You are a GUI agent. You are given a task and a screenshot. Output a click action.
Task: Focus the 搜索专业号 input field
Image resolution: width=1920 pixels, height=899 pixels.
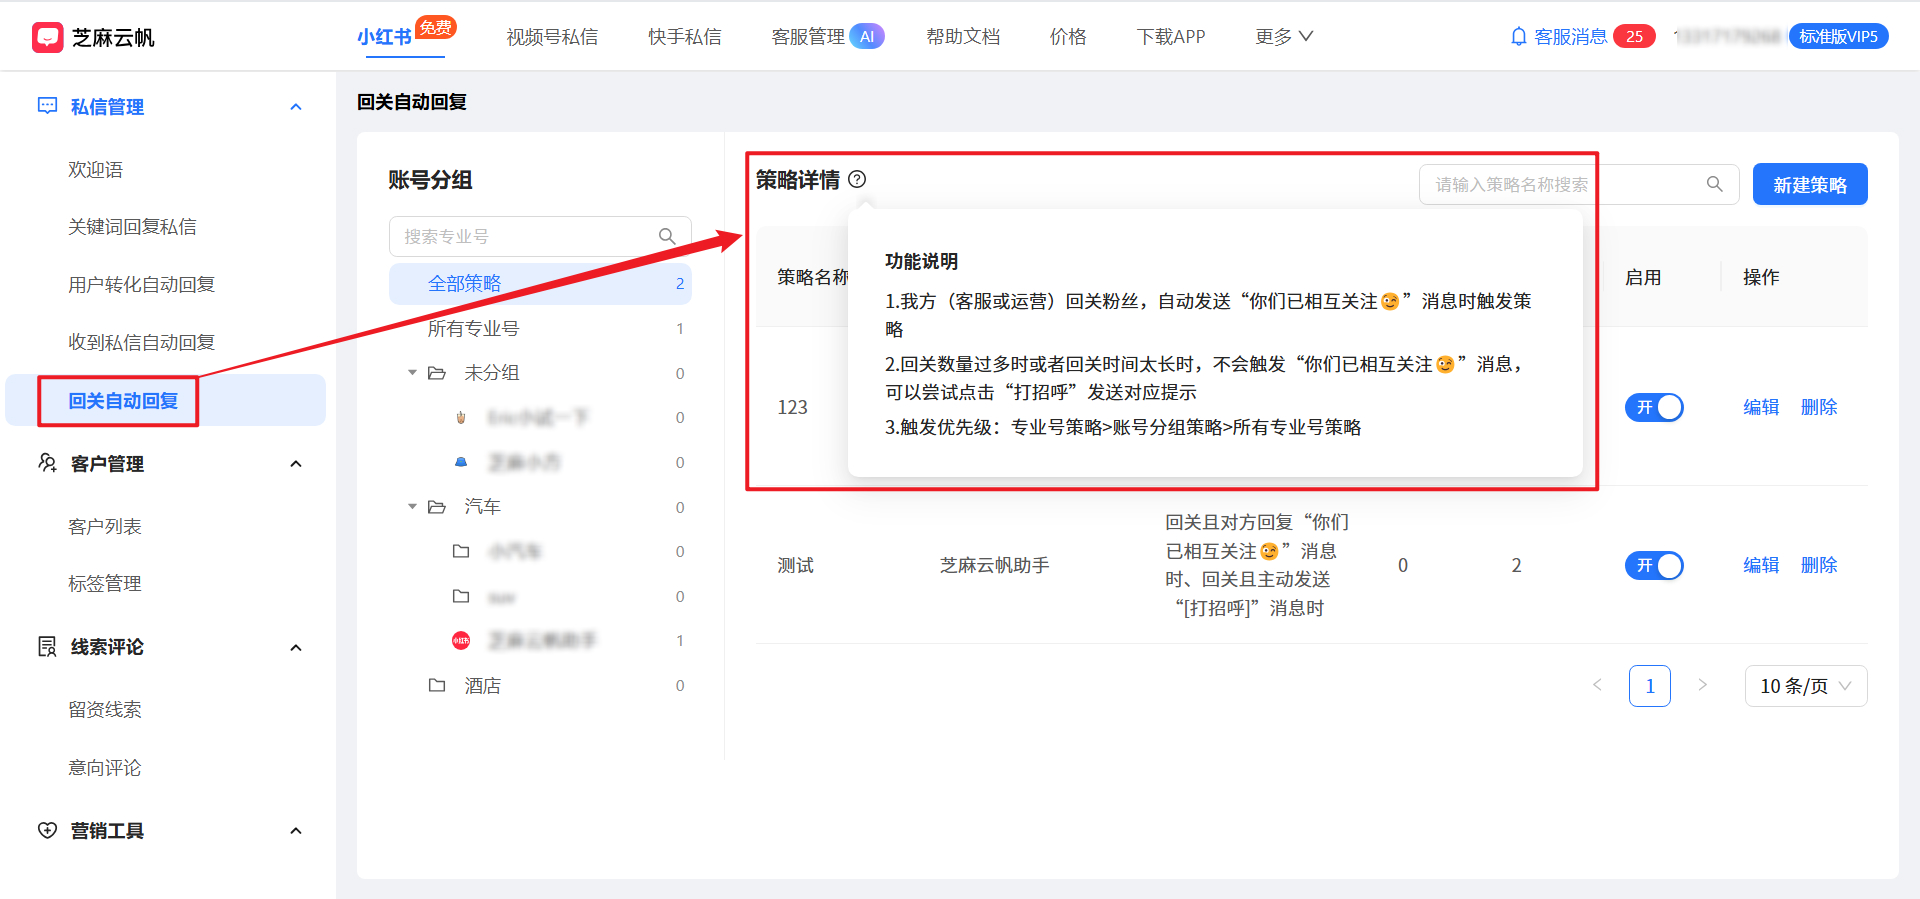click(540, 237)
